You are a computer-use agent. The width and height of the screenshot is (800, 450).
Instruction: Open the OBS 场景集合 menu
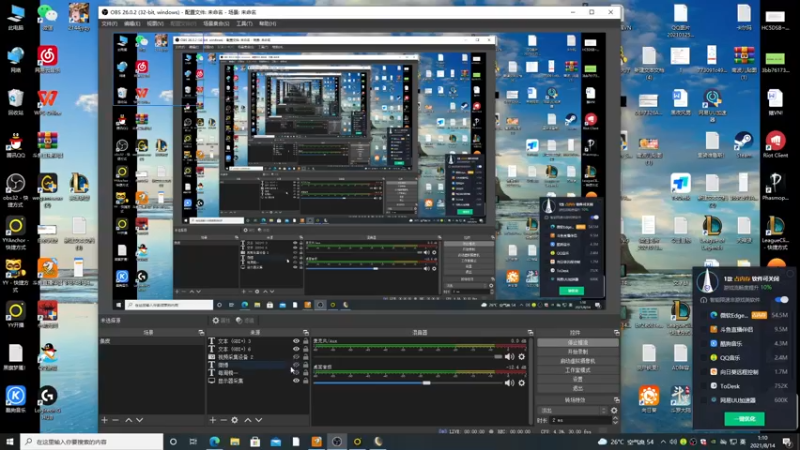click(216, 23)
